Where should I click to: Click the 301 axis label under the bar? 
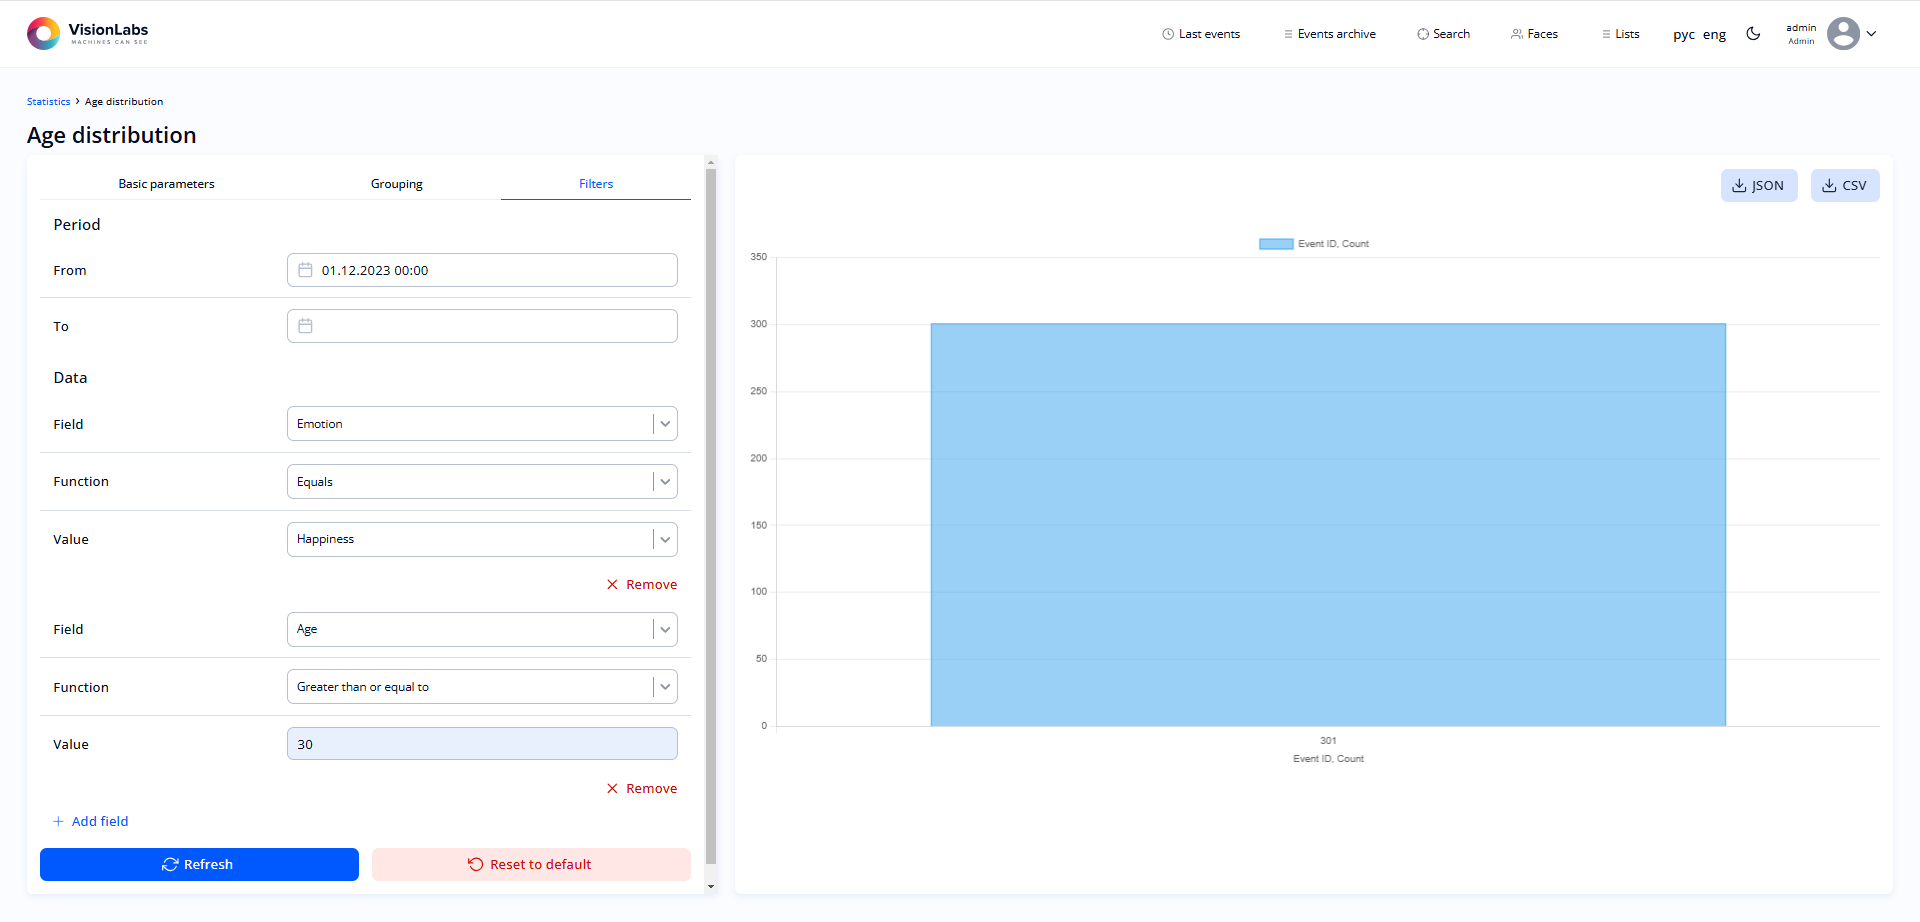click(1328, 741)
